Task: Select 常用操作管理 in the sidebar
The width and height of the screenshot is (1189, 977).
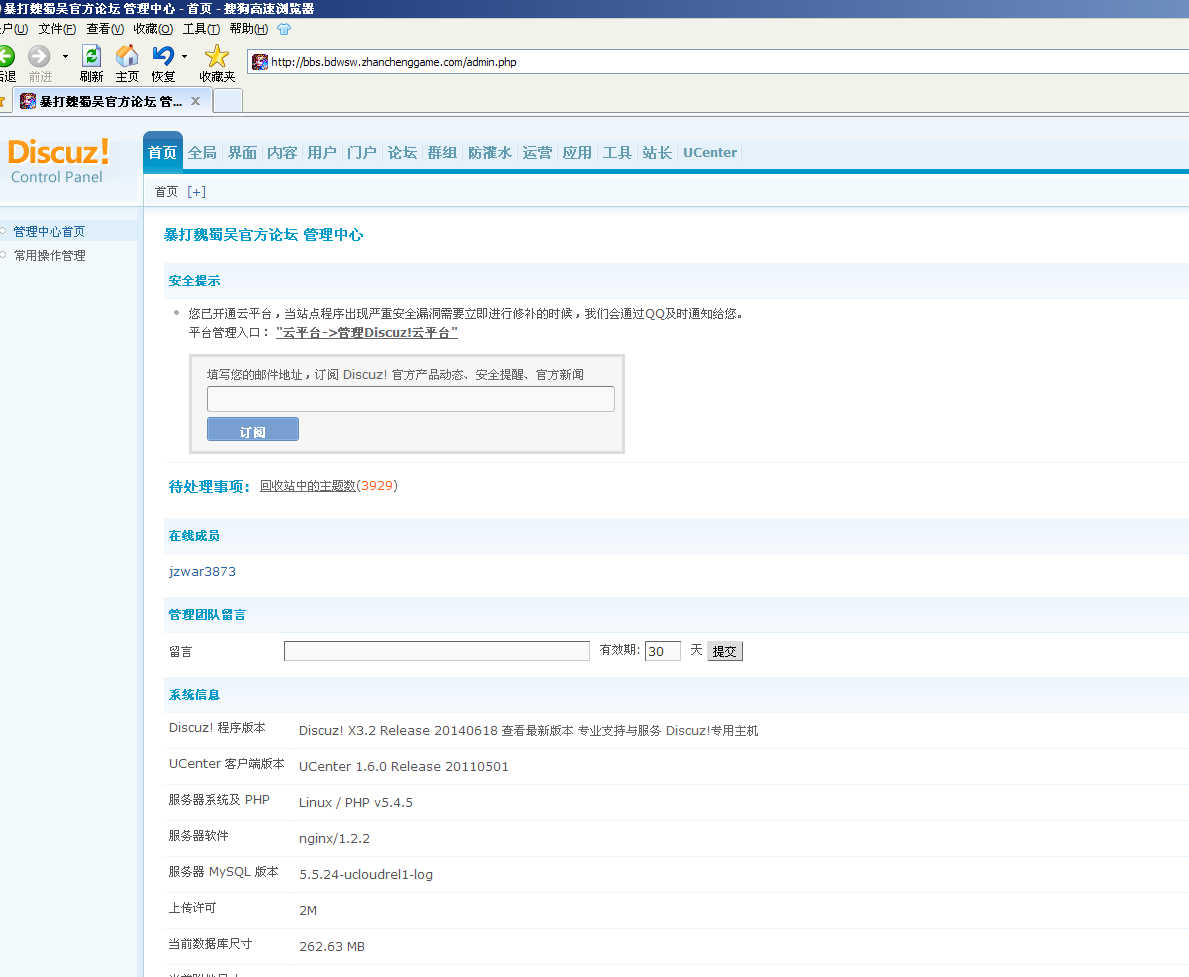Action: 49,256
